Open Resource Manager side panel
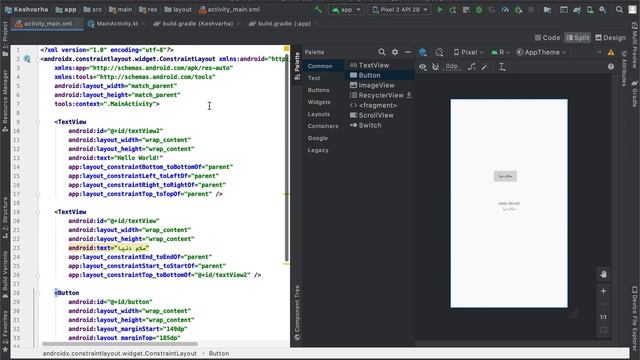Image resolution: width=640 pixels, height=360 pixels. click(x=5, y=100)
